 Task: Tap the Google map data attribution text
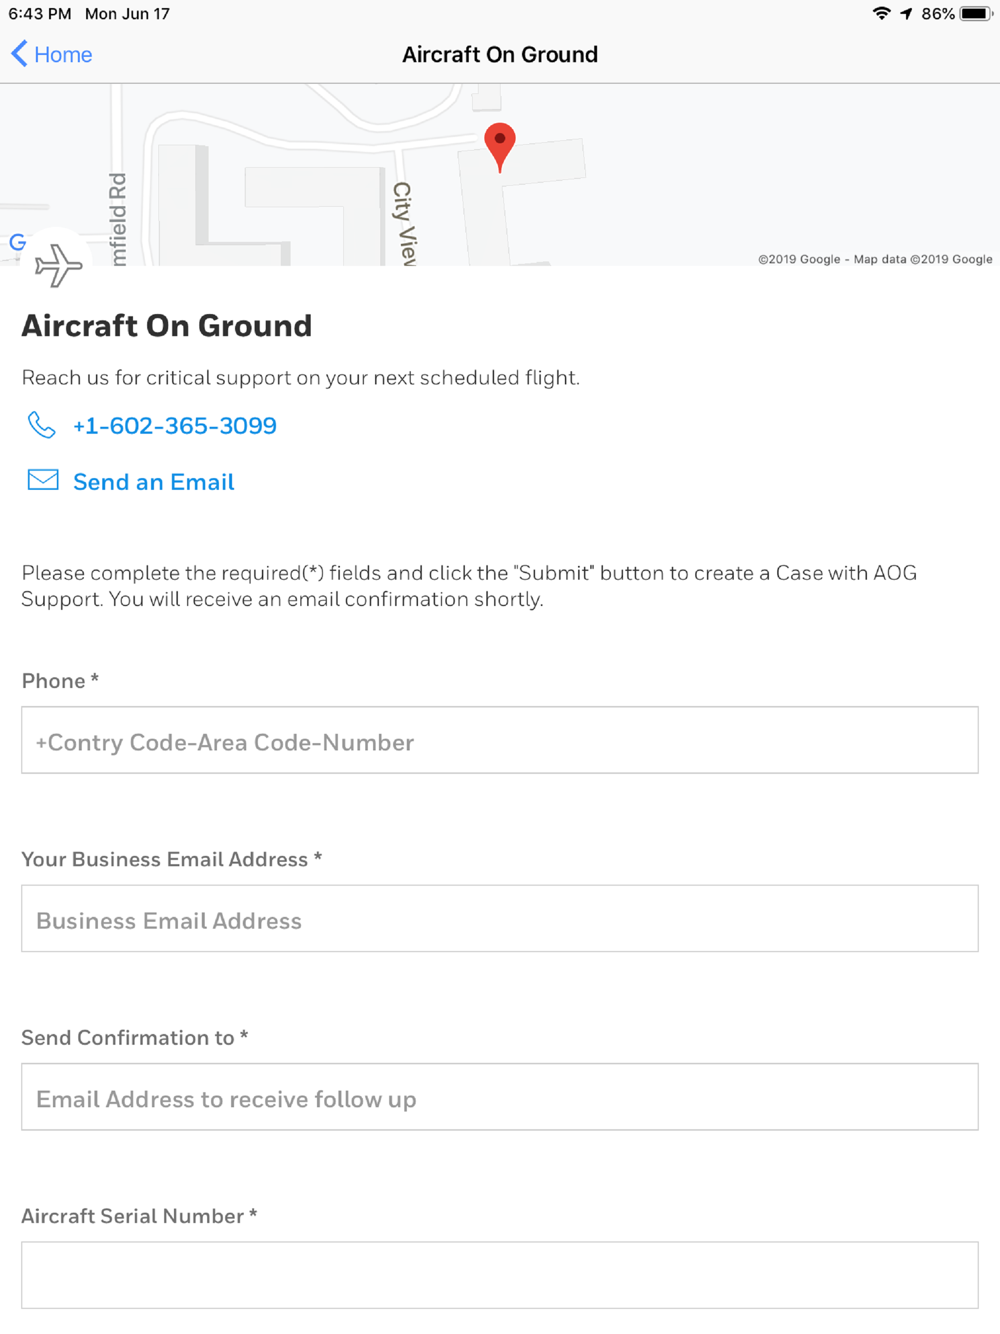click(875, 259)
